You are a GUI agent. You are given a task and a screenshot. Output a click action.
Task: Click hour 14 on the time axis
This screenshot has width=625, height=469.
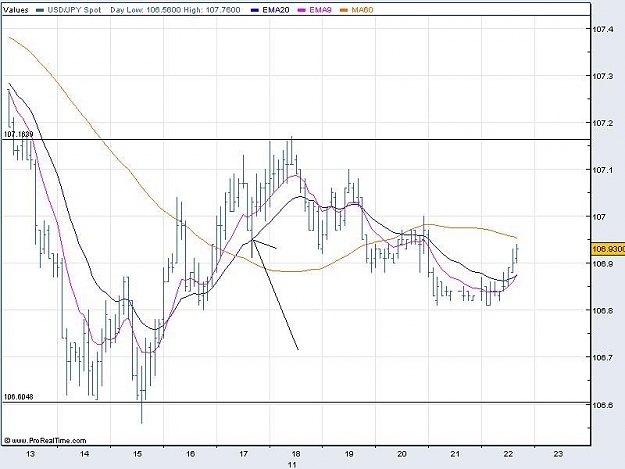[84, 454]
